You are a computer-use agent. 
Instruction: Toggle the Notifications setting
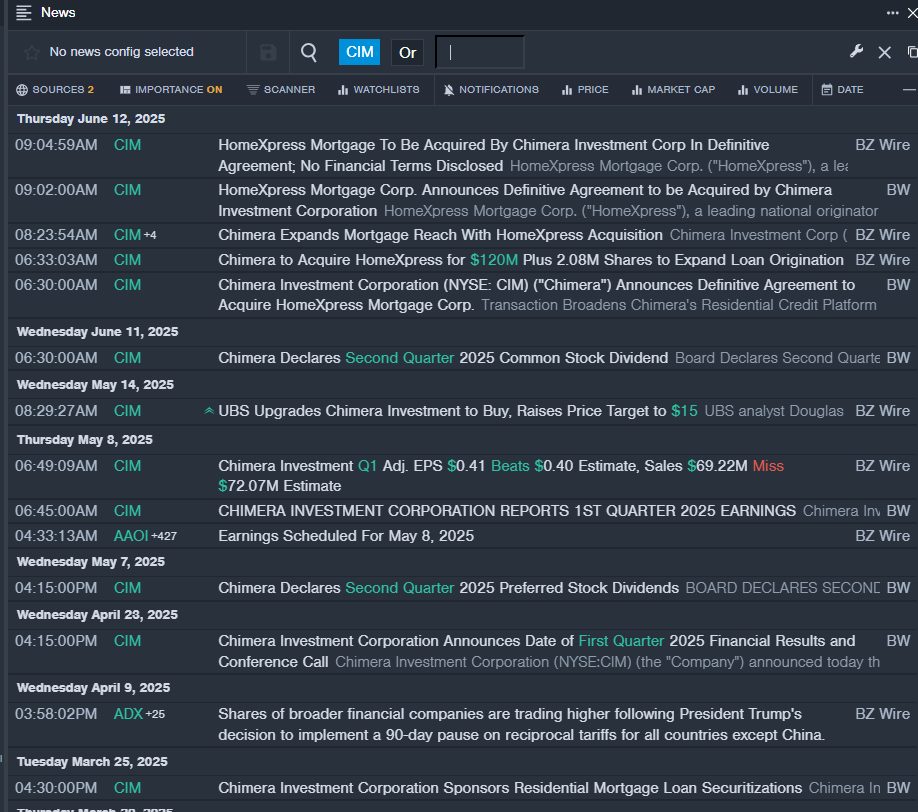(x=491, y=90)
